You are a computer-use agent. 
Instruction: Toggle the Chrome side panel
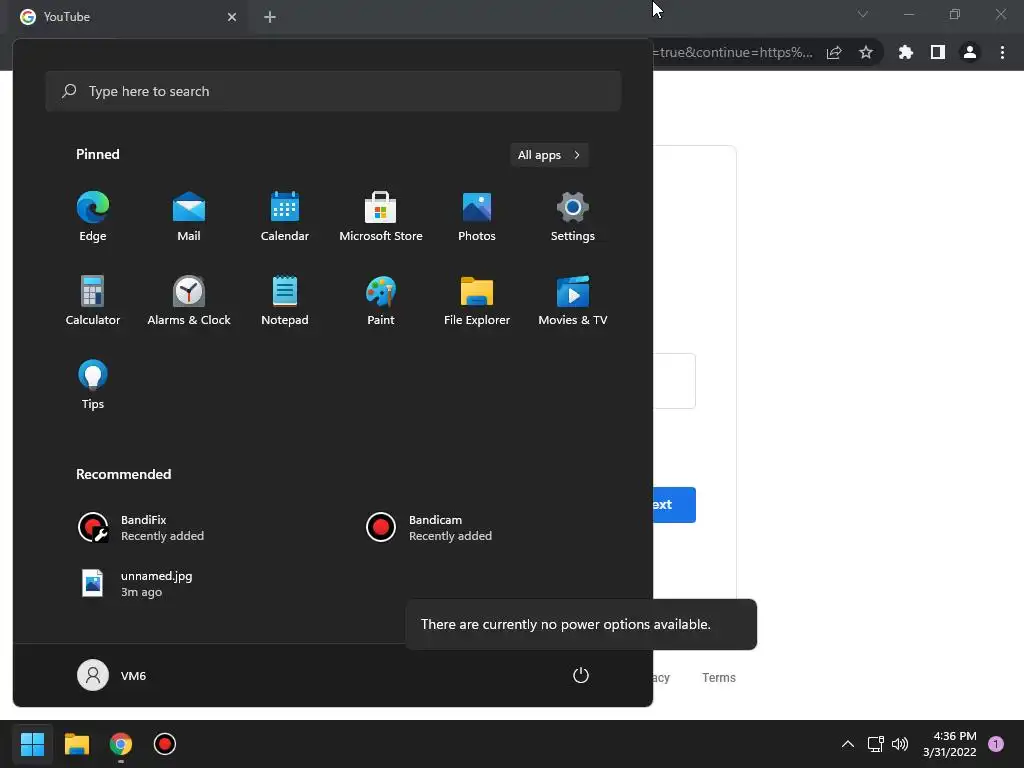(x=938, y=52)
